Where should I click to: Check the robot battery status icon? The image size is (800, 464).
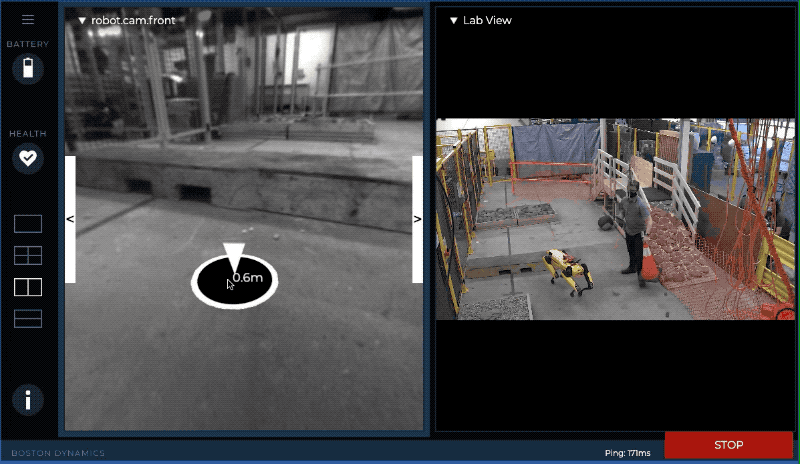[28, 68]
